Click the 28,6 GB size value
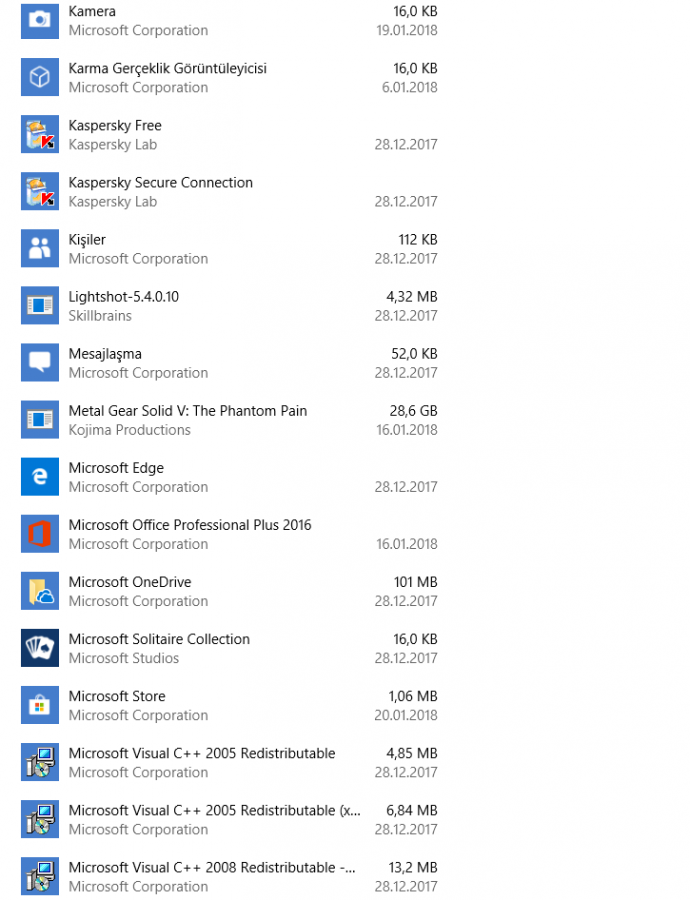 point(413,411)
